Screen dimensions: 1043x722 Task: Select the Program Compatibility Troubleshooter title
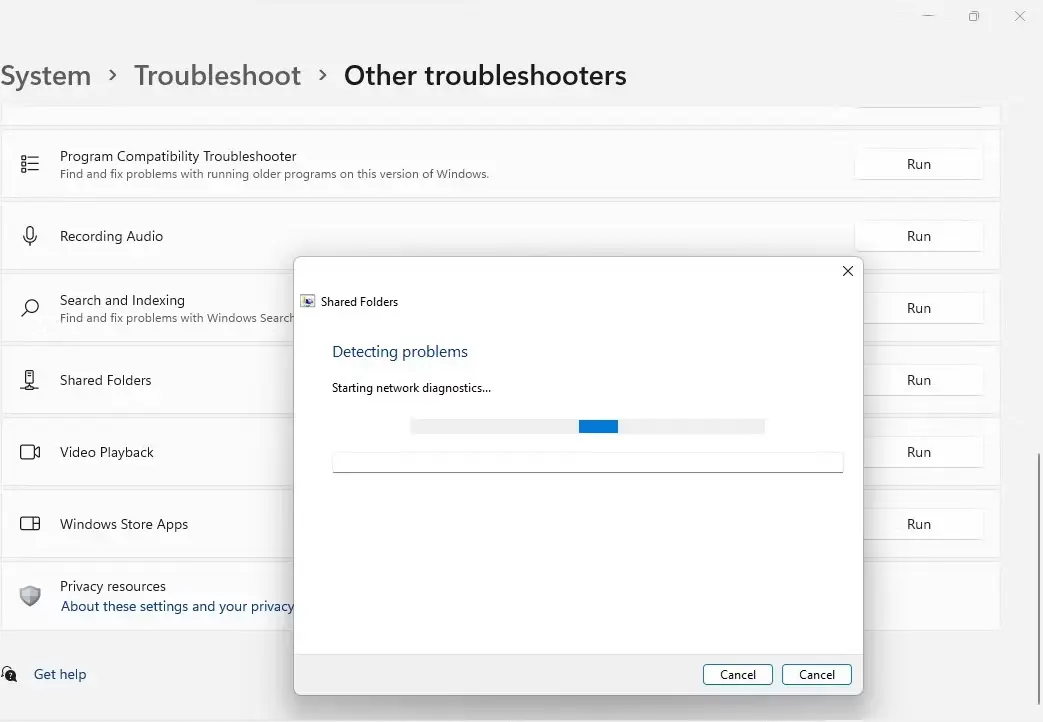178,156
